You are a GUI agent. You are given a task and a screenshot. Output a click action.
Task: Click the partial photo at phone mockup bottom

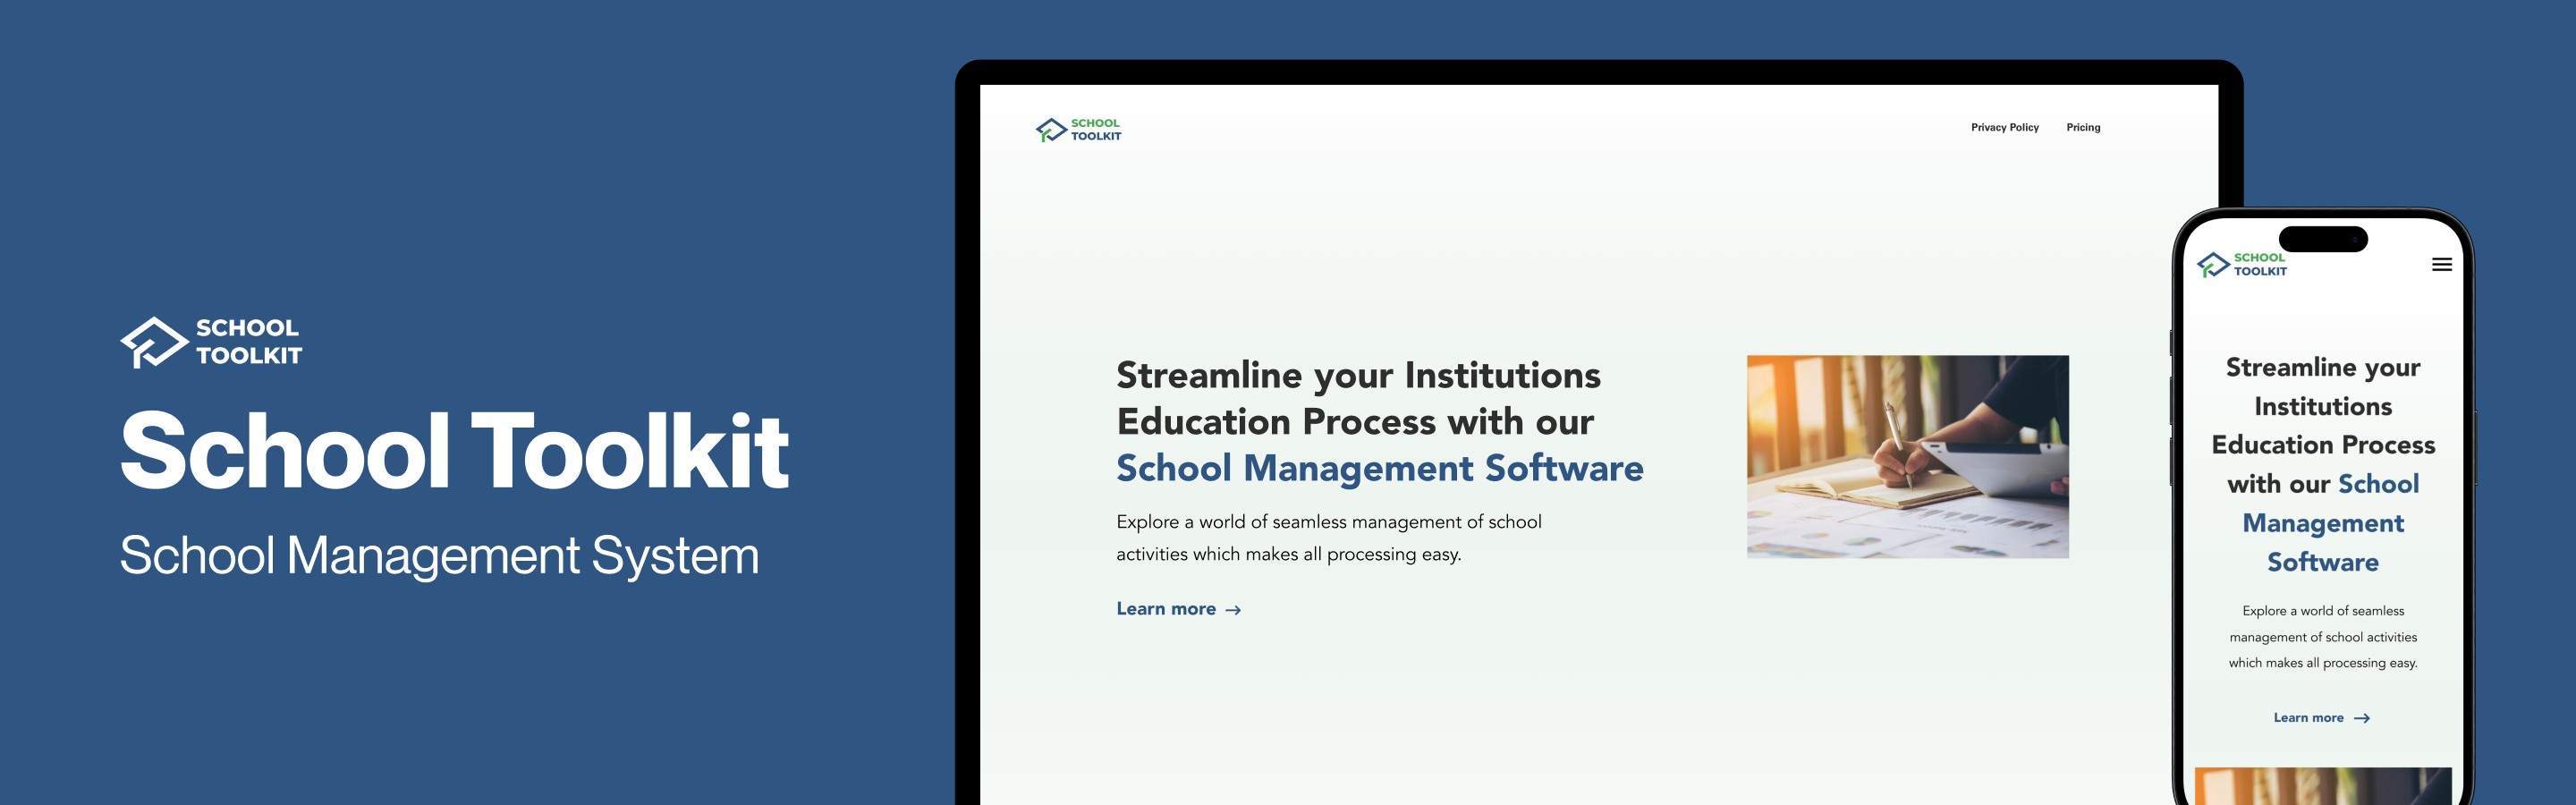coord(2322,786)
